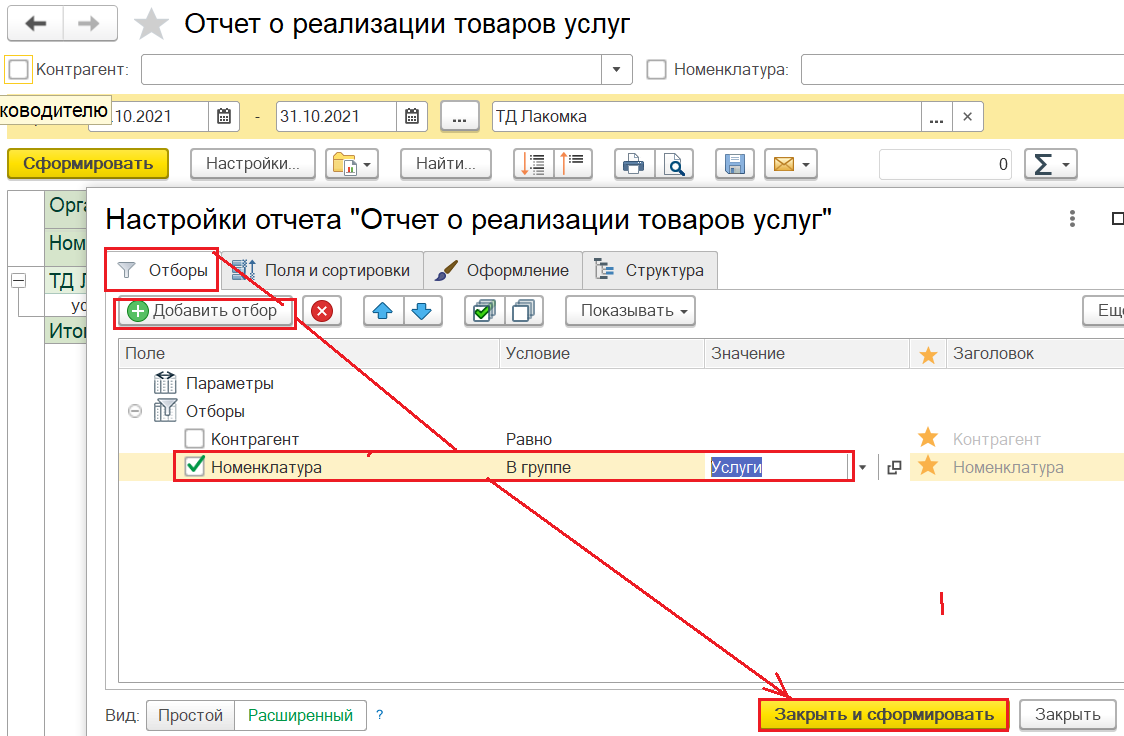The image size is (1124, 736).
Task: Click Закрыть и сформировать button
Action: click(883, 714)
